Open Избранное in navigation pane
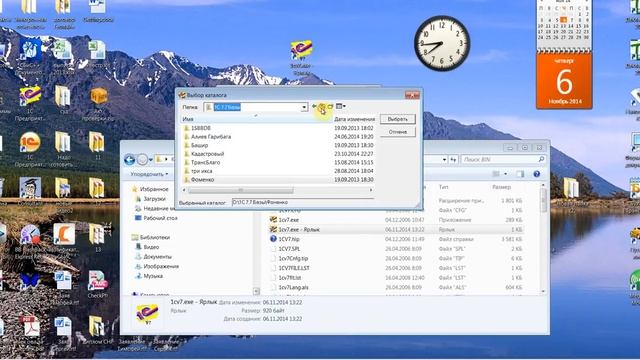This screenshot has height=360, width=640. tap(154, 189)
